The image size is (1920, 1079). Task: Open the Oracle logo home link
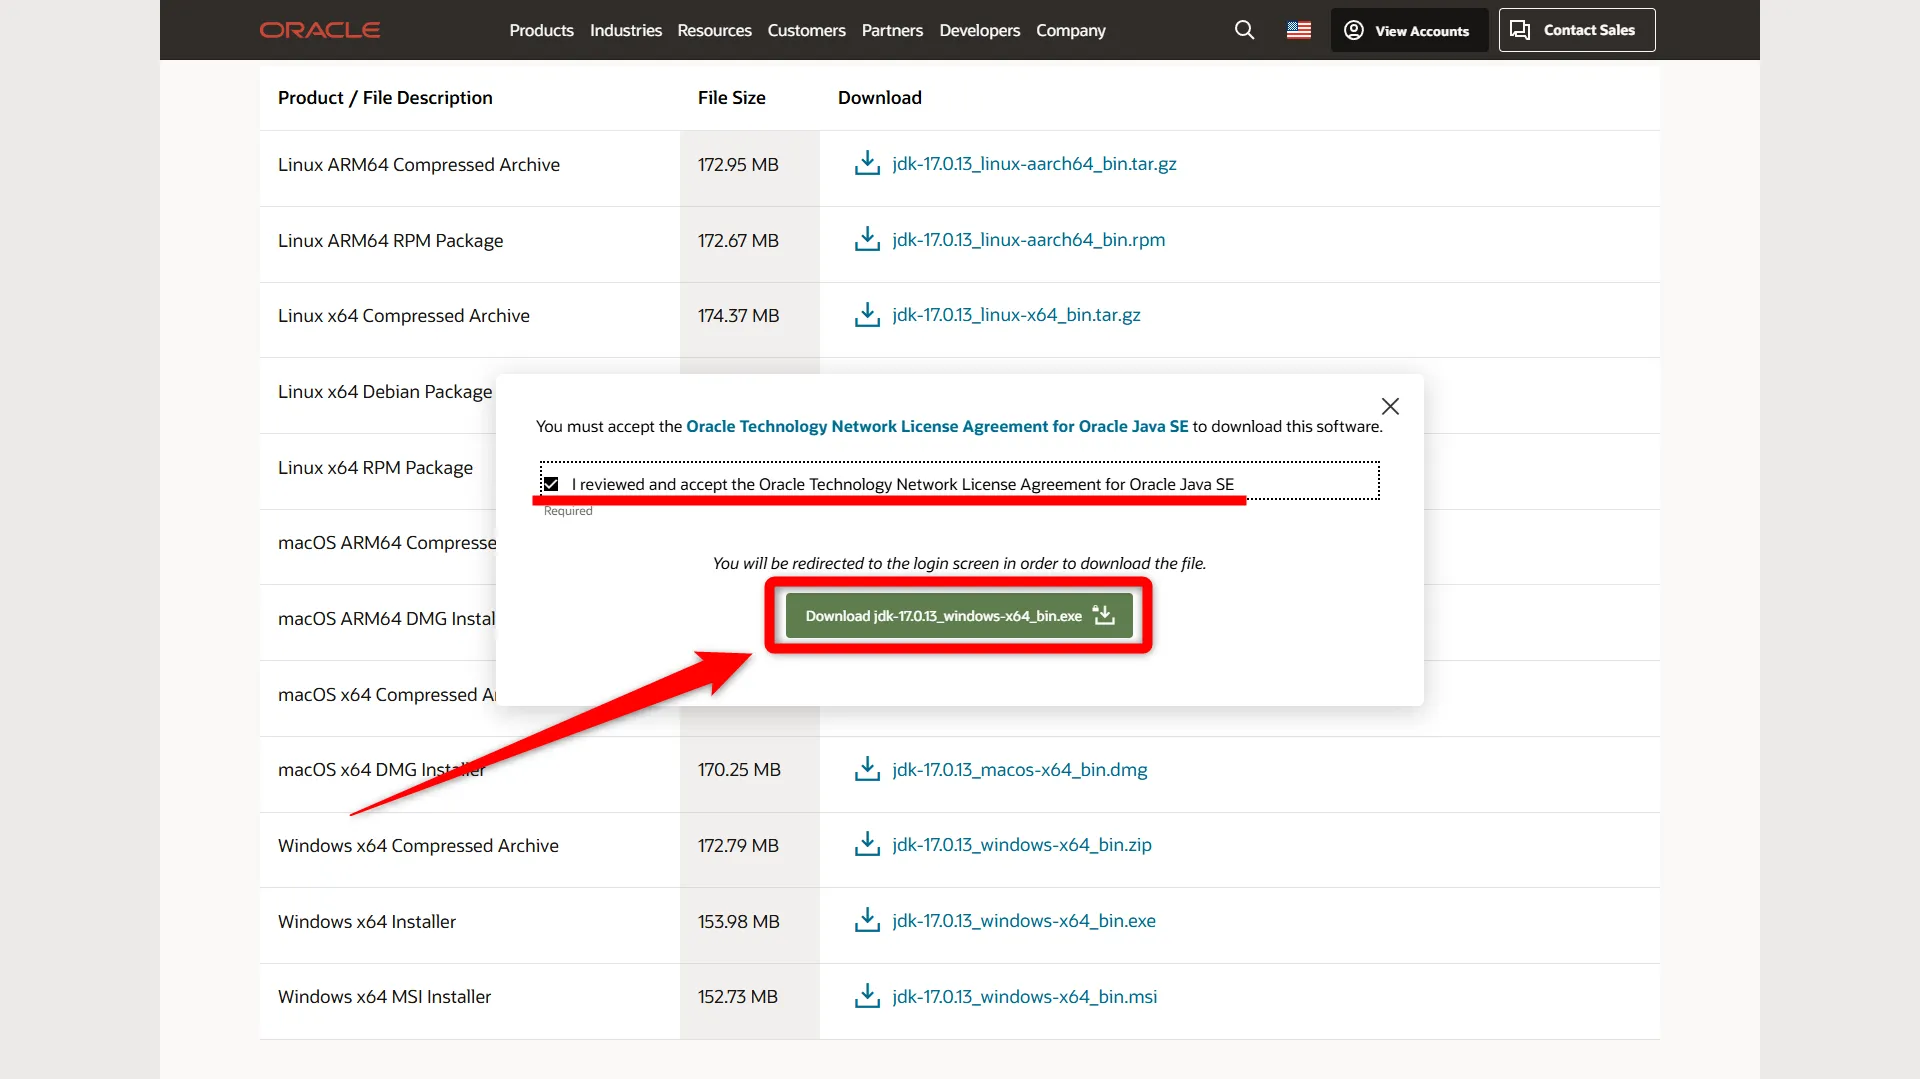click(320, 30)
